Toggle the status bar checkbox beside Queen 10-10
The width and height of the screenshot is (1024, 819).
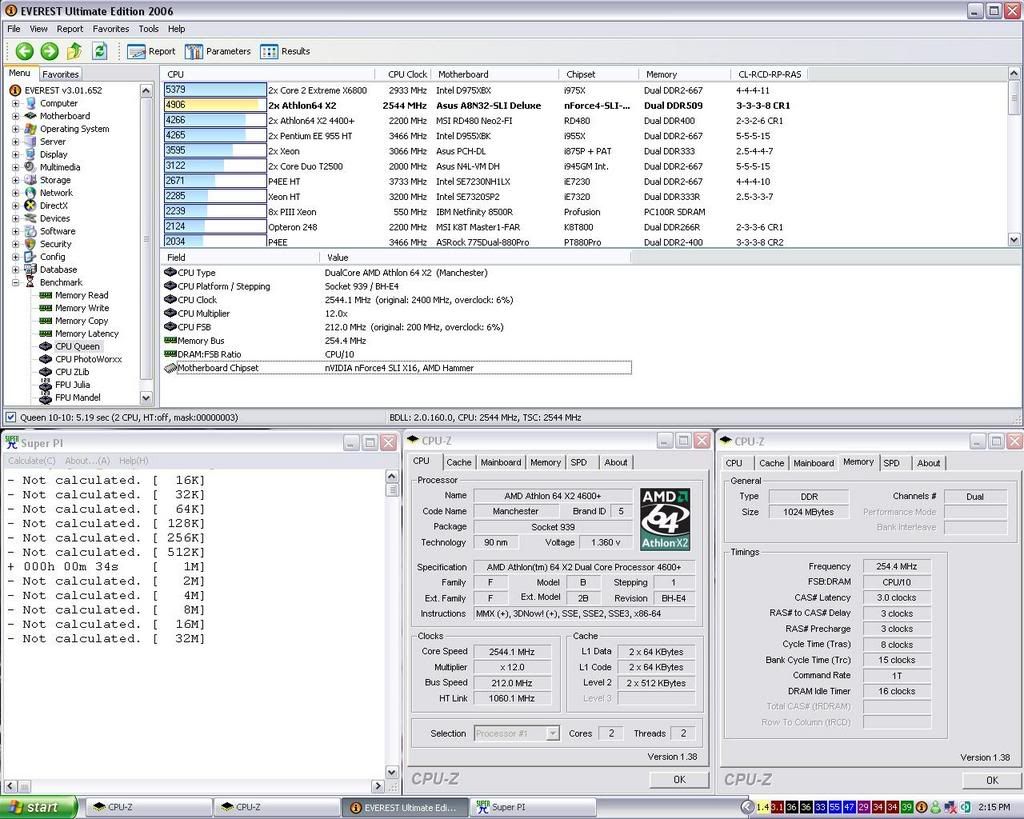coord(10,417)
